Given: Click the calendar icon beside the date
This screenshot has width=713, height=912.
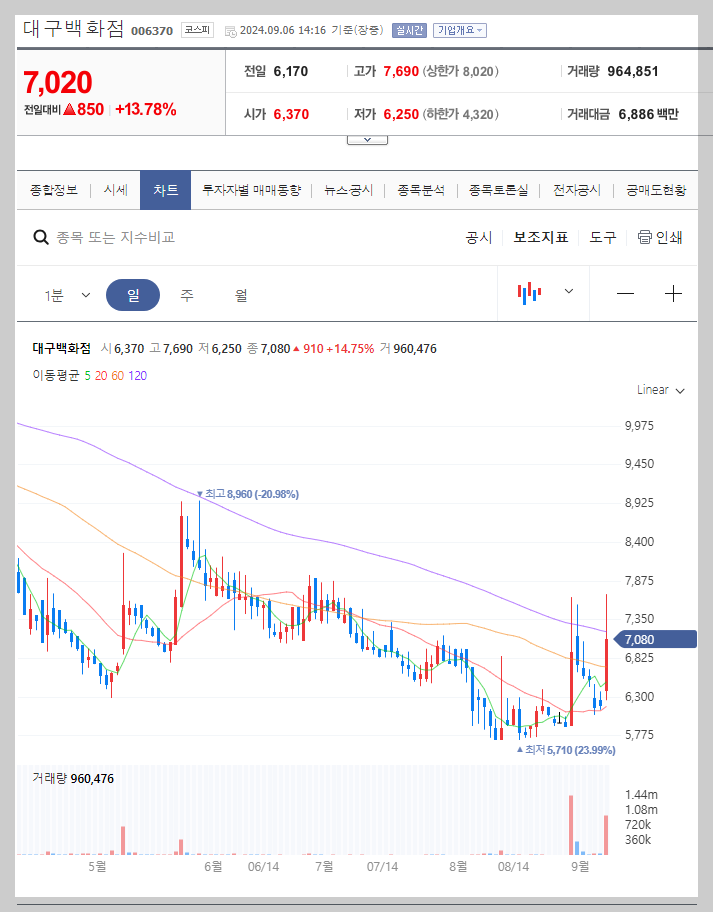Looking at the screenshot, I should tap(233, 31).
